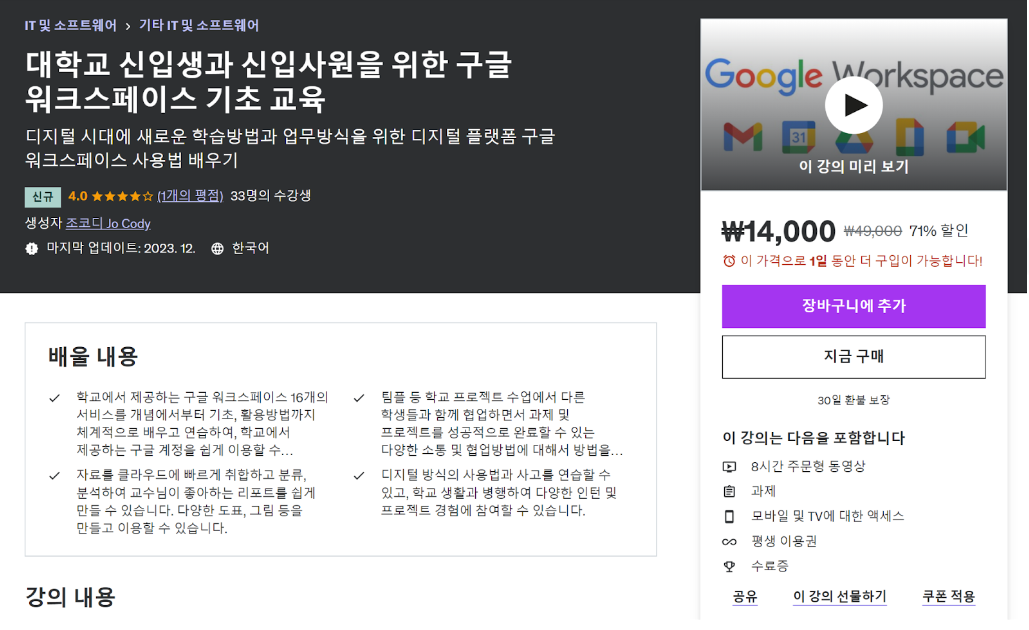This screenshot has height=630, width=1029.
Task: Click the 신규 badge
Action: pyautogui.click(x=43, y=196)
